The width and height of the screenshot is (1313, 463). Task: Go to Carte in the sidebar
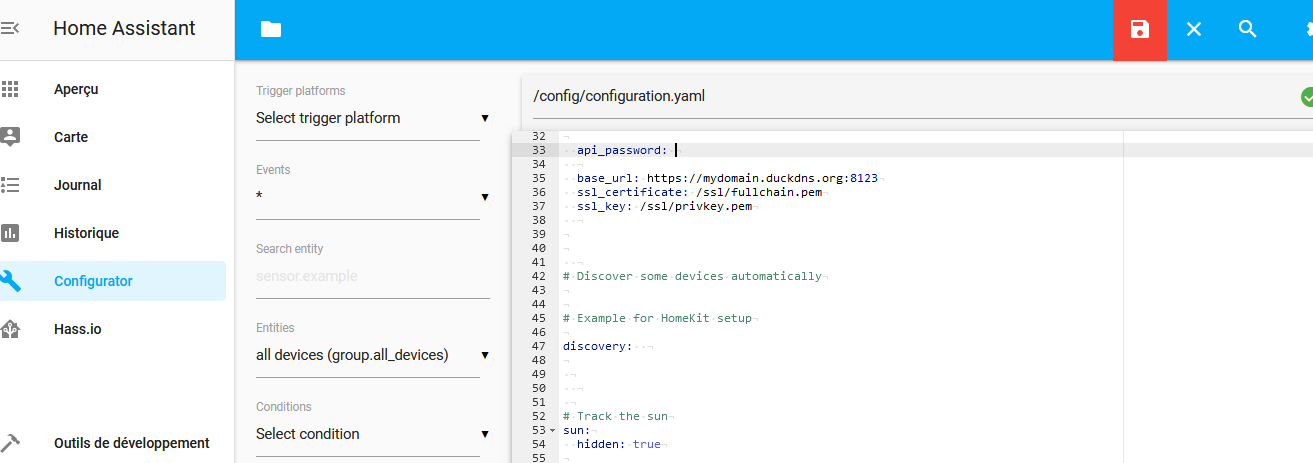point(71,137)
